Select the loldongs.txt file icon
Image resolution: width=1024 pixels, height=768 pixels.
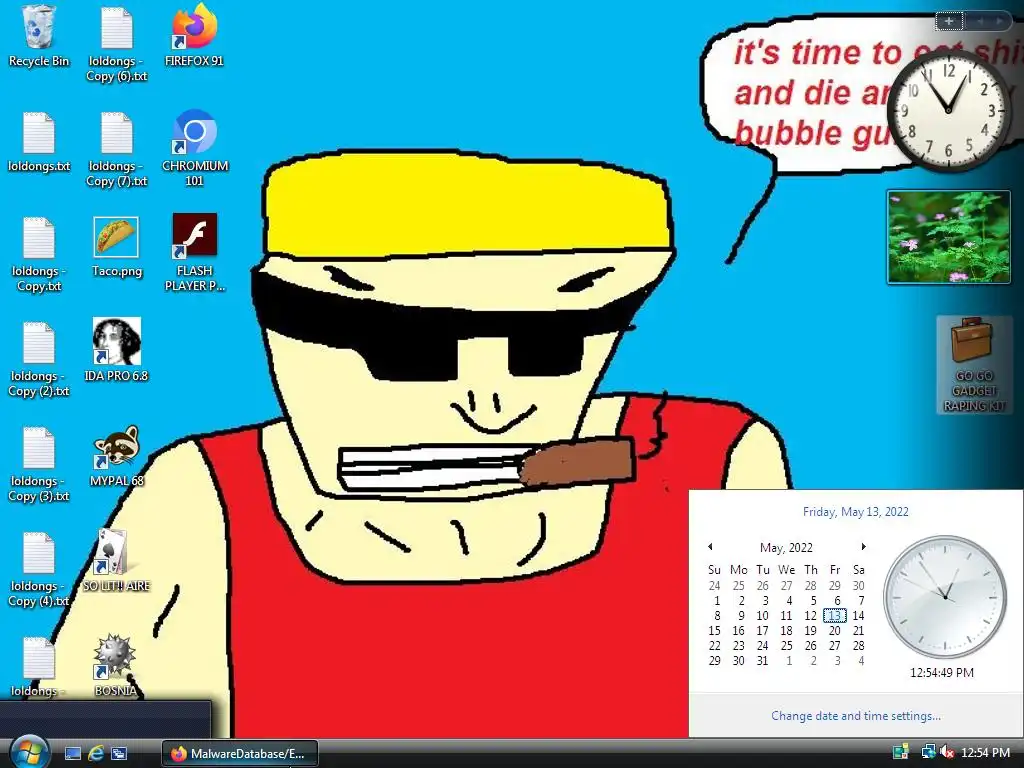click(39, 142)
